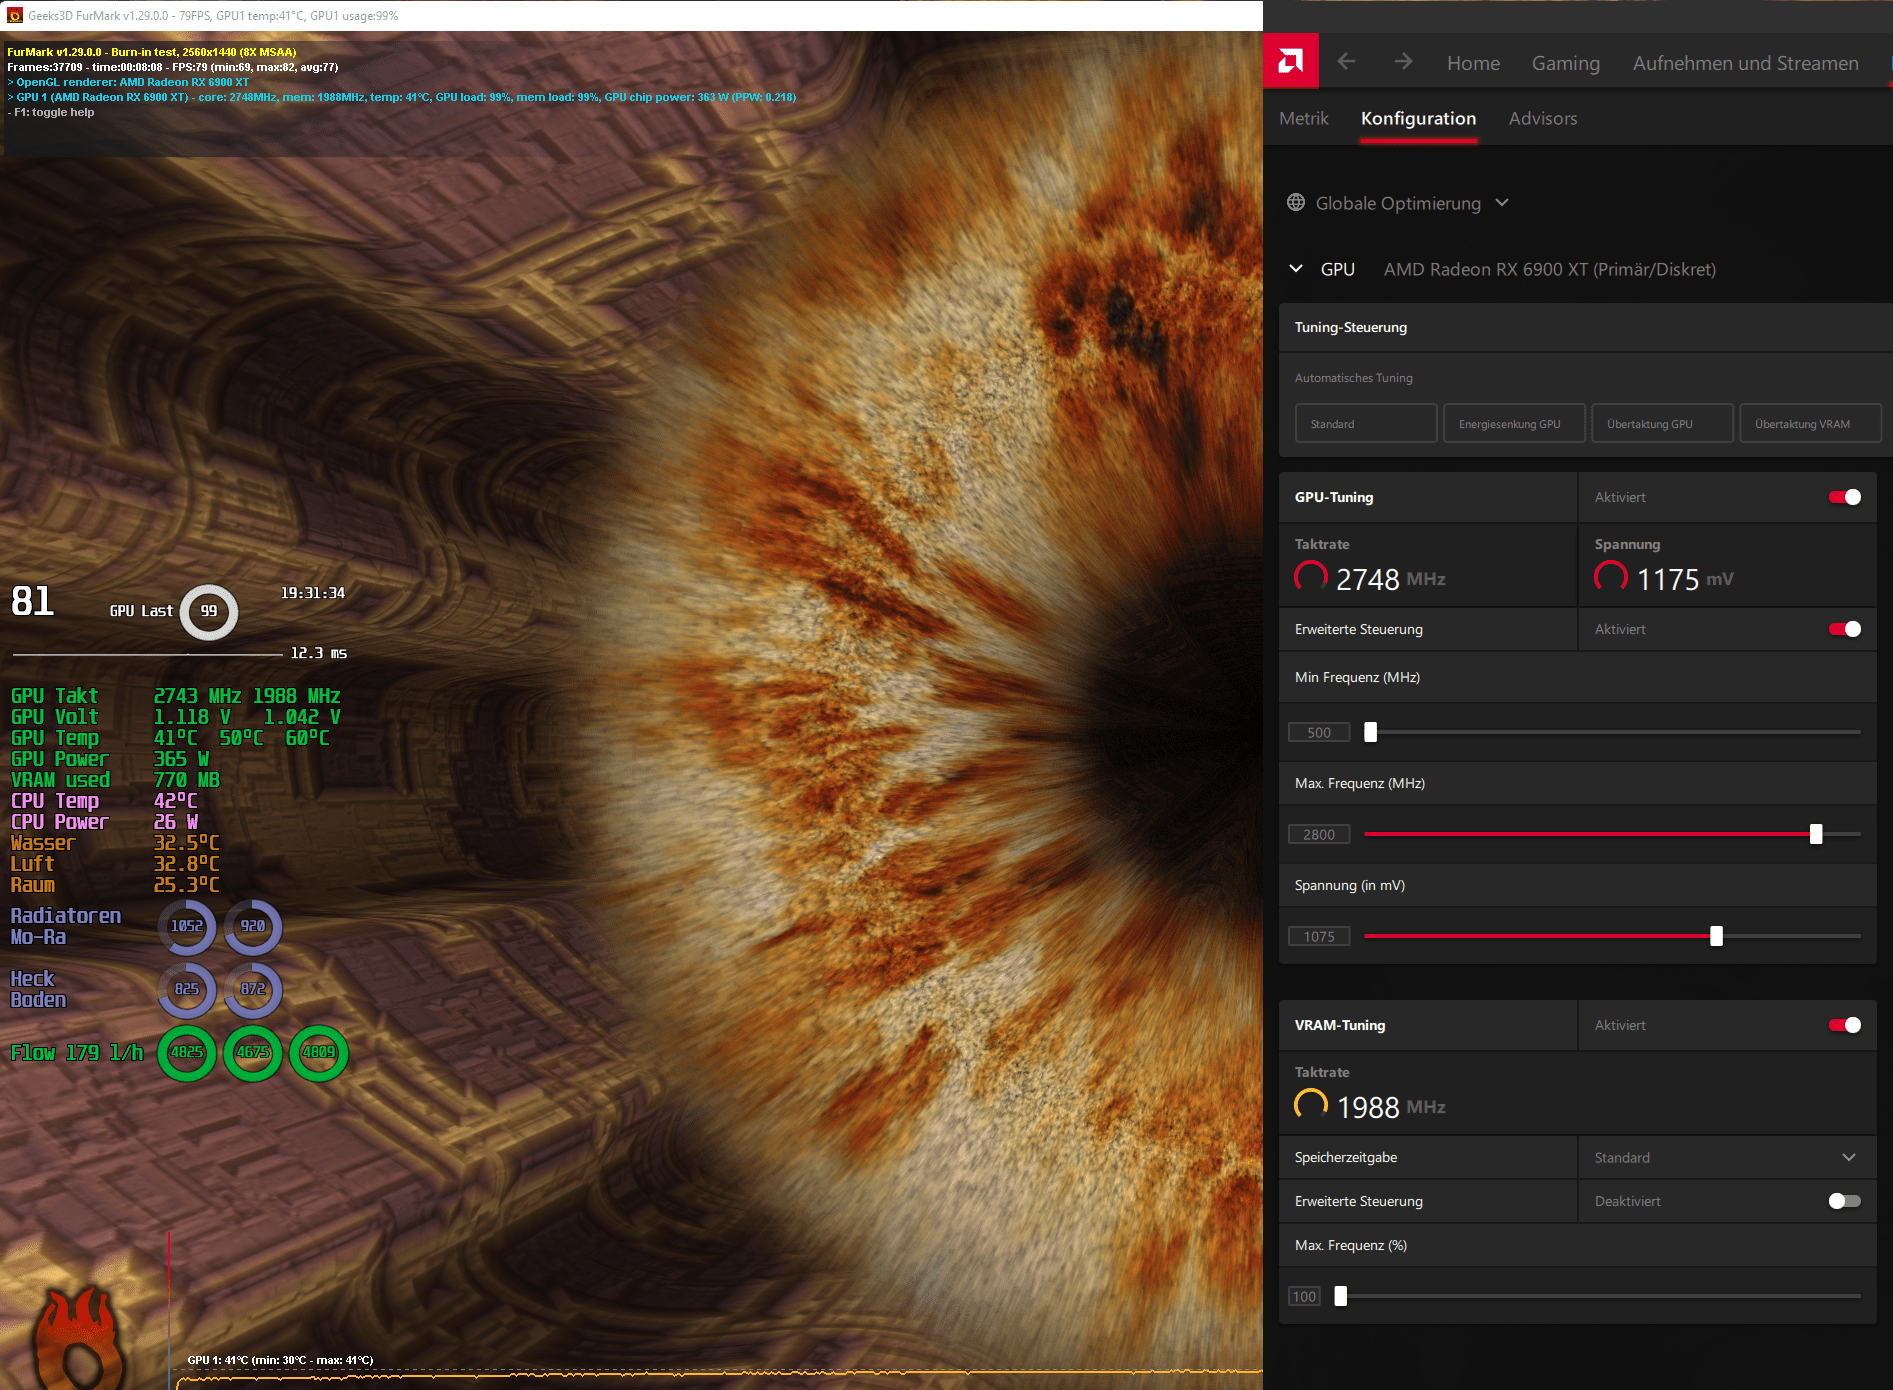1893x1390 pixels.
Task: Open the Globale Optimierung dropdown
Action: (1398, 203)
